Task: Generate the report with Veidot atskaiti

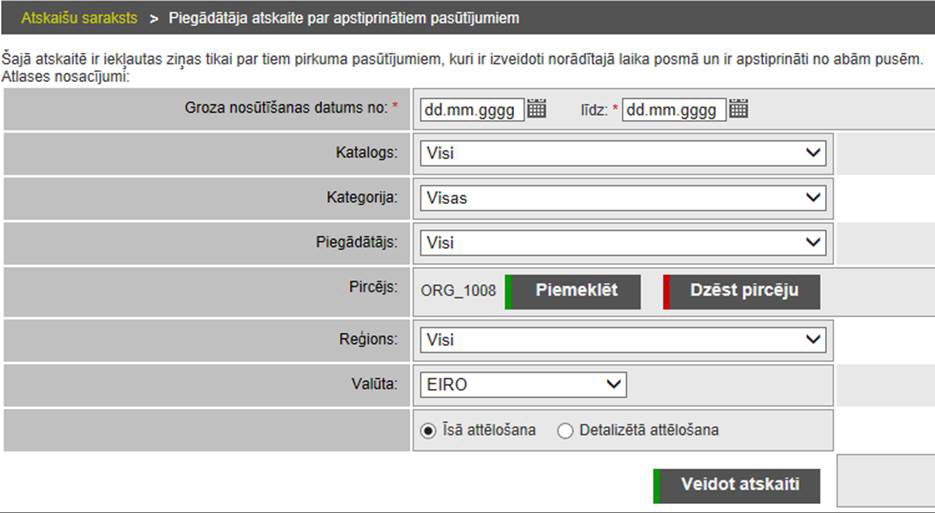Action: point(738,485)
